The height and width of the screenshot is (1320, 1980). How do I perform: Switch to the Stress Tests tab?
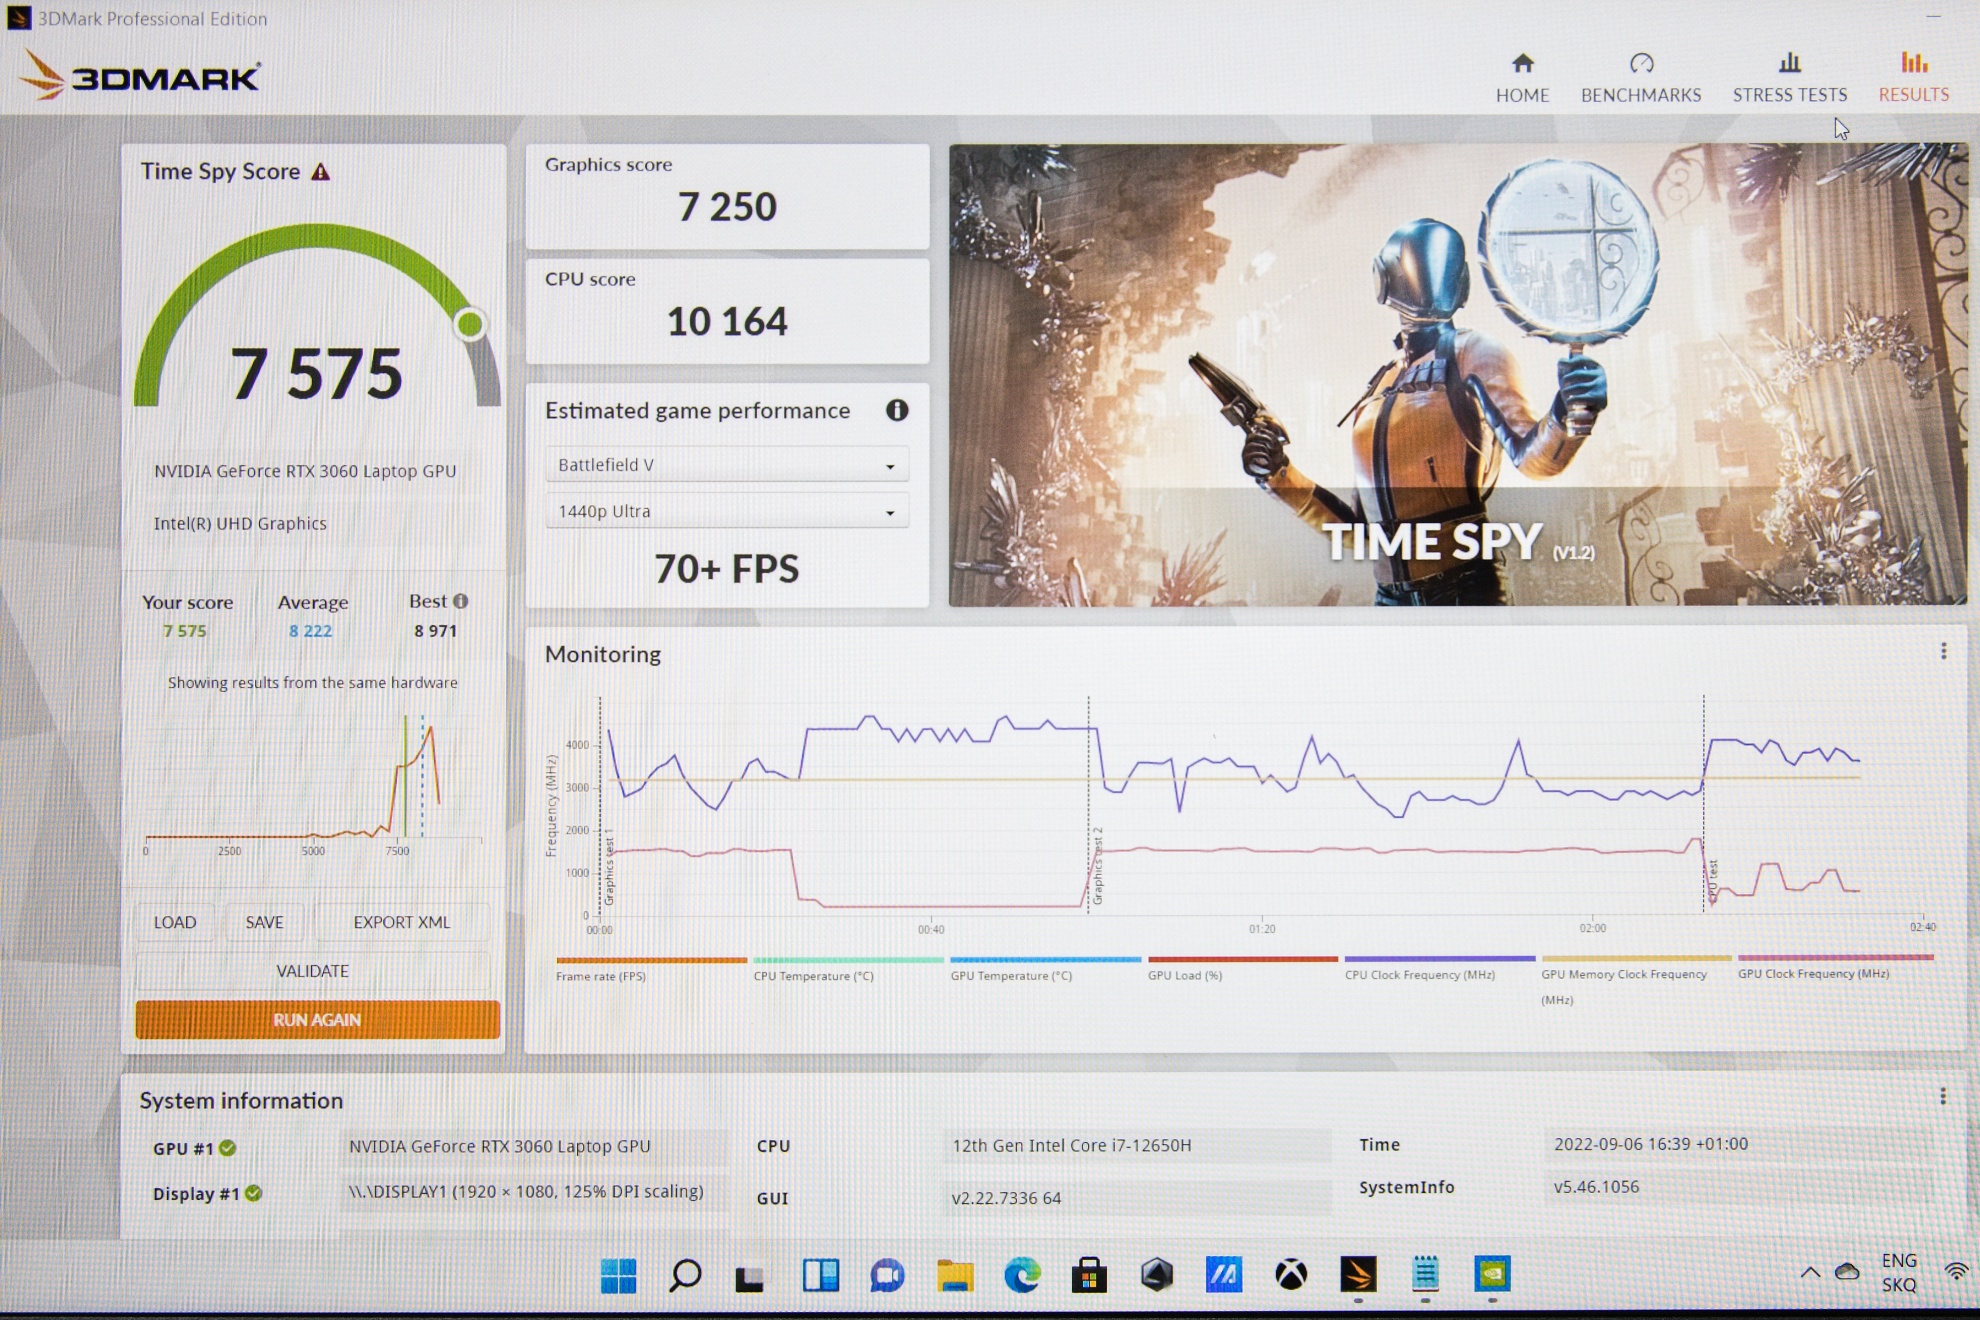1789,78
